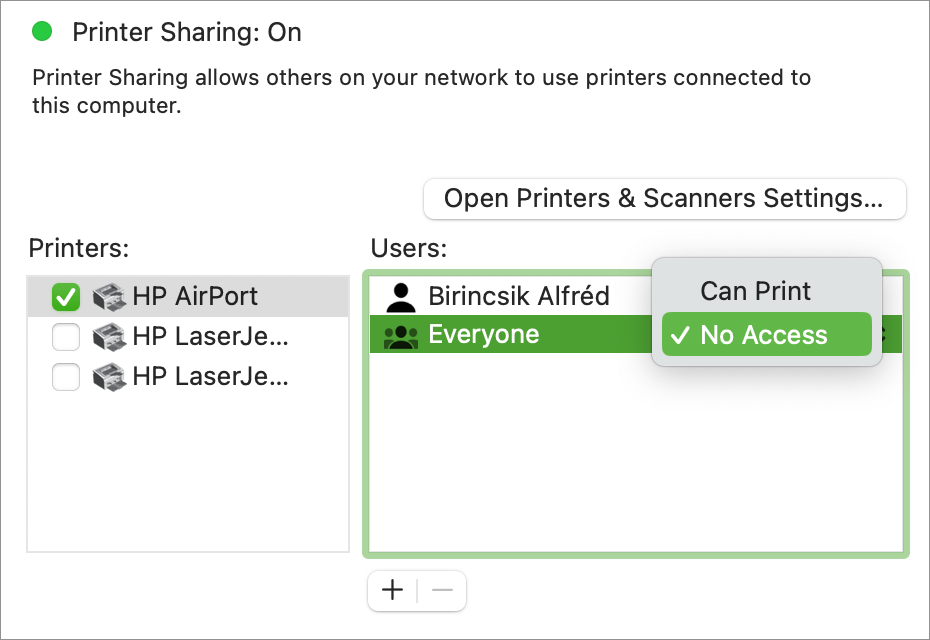Remove selected user with the minus button
This screenshot has width=930, height=640.
(x=442, y=590)
